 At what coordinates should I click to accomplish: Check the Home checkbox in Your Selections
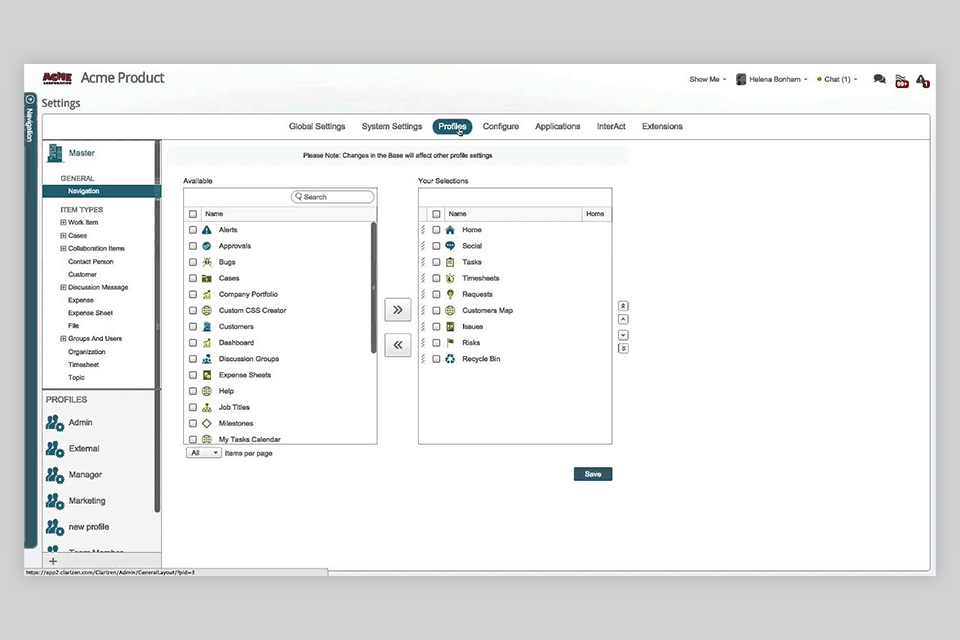point(436,230)
